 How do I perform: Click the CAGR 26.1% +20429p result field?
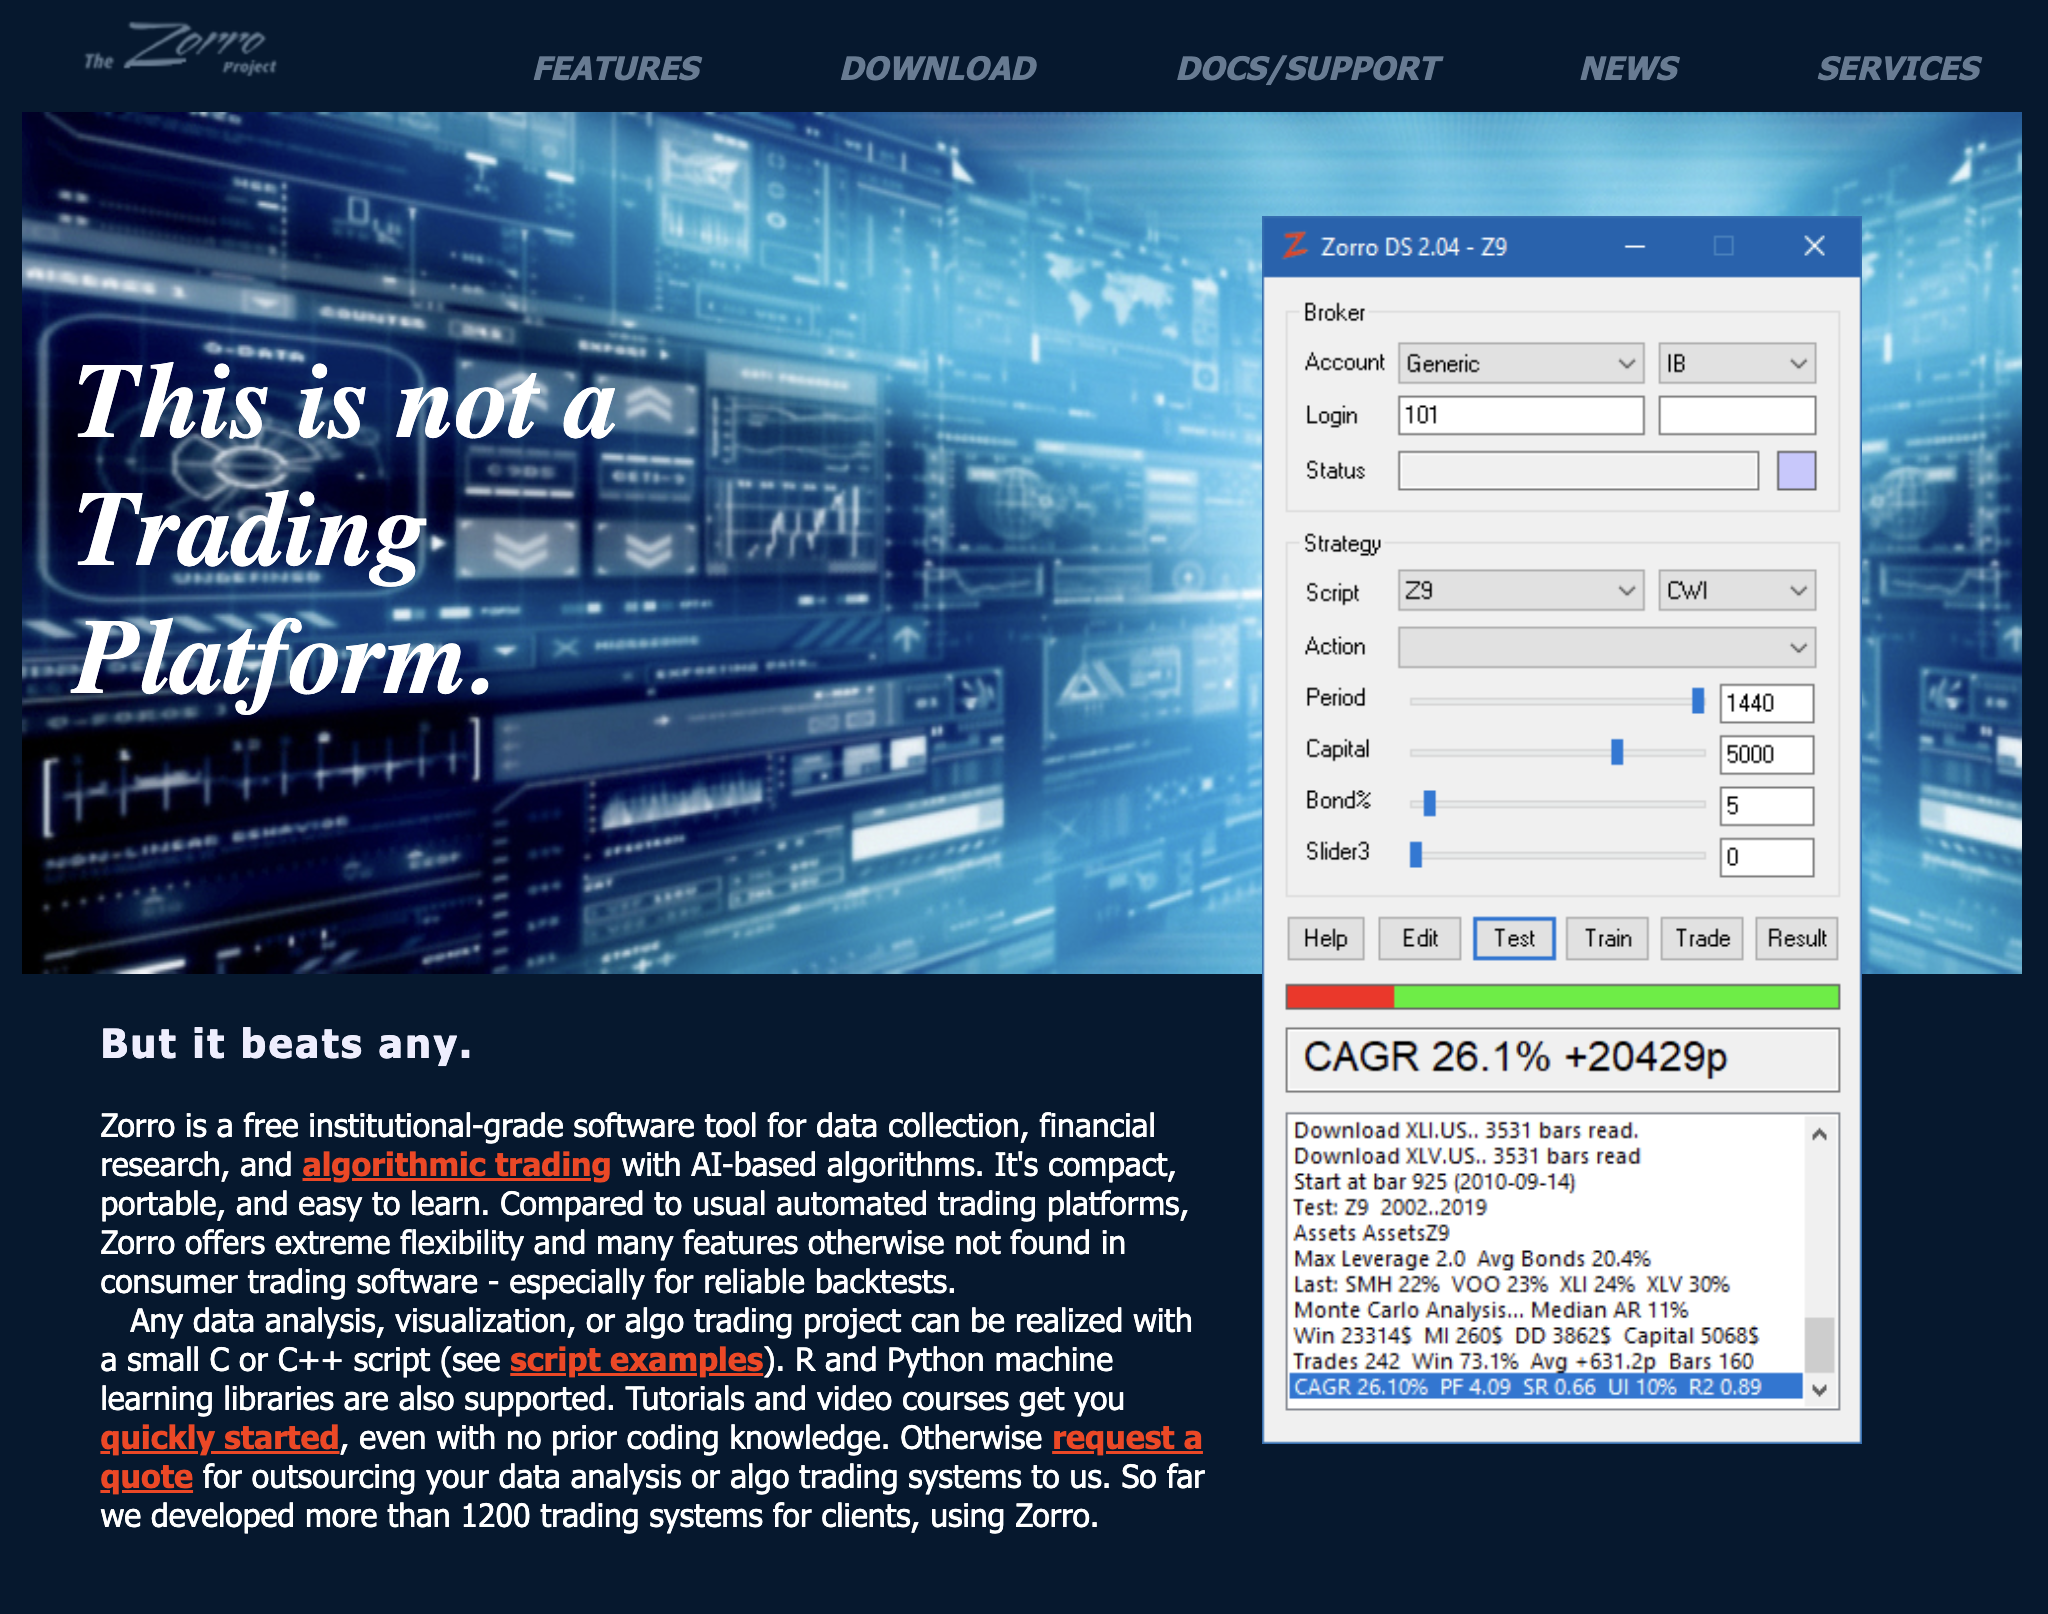click(x=1562, y=1059)
